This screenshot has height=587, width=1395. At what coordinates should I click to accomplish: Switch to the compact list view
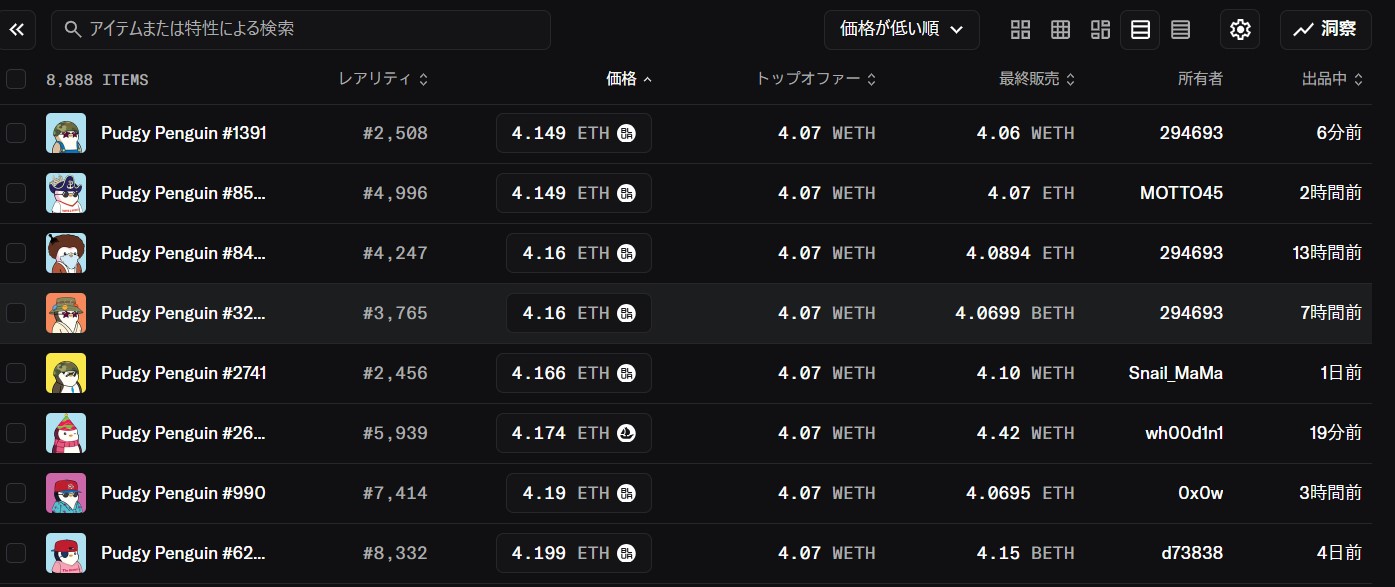pyautogui.click(x=1180, y=29)
